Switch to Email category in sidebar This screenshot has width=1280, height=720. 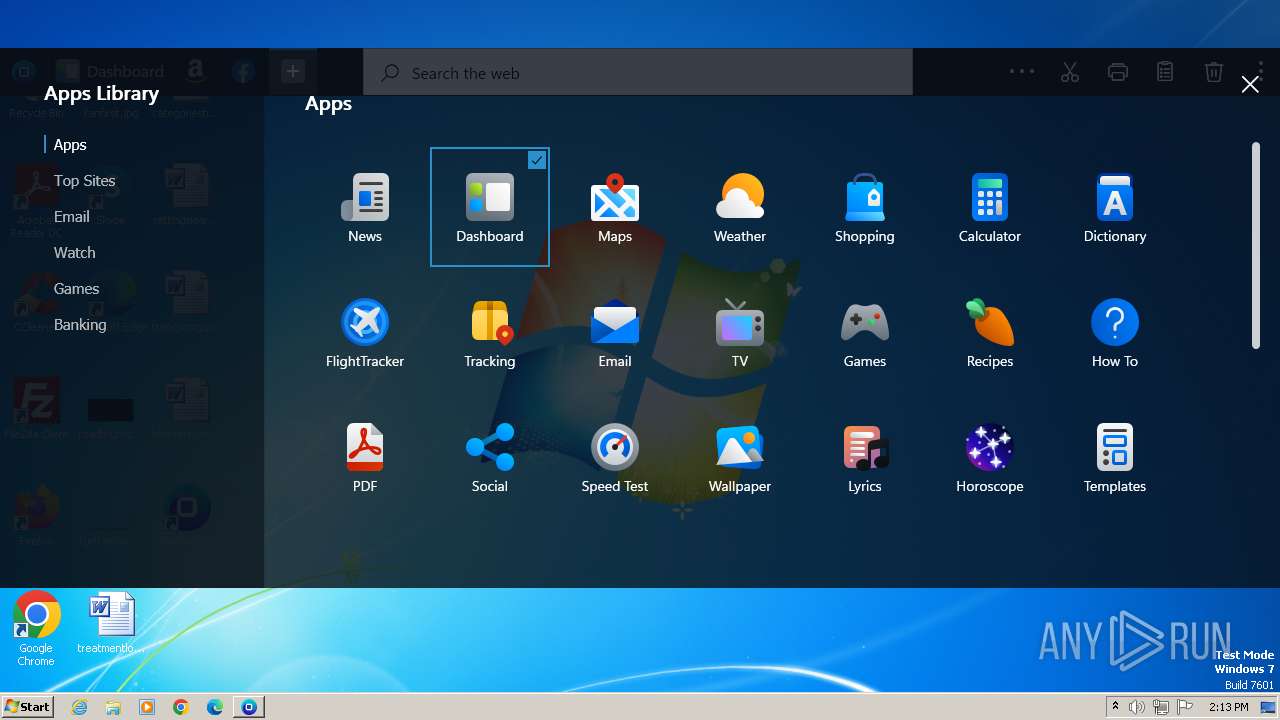(x=71, y=217)
